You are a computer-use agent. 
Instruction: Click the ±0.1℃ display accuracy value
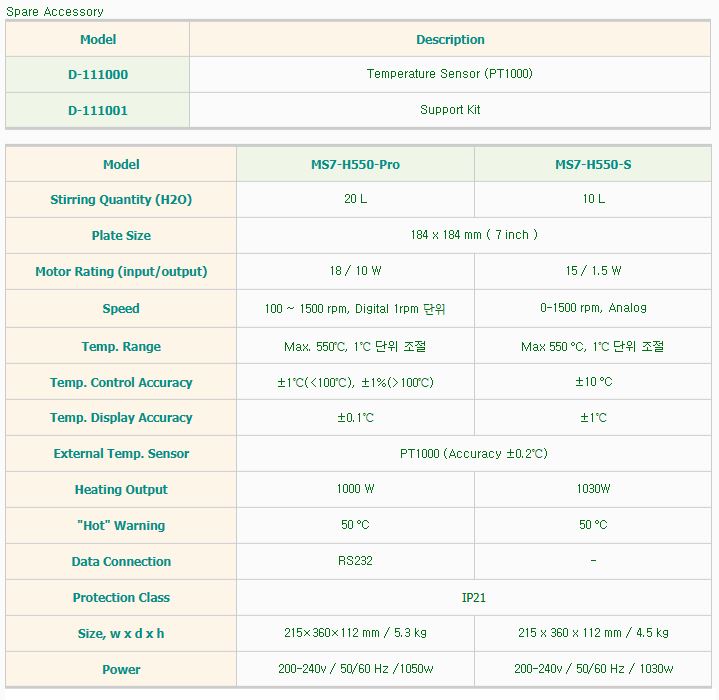click(x=355, y=418)
